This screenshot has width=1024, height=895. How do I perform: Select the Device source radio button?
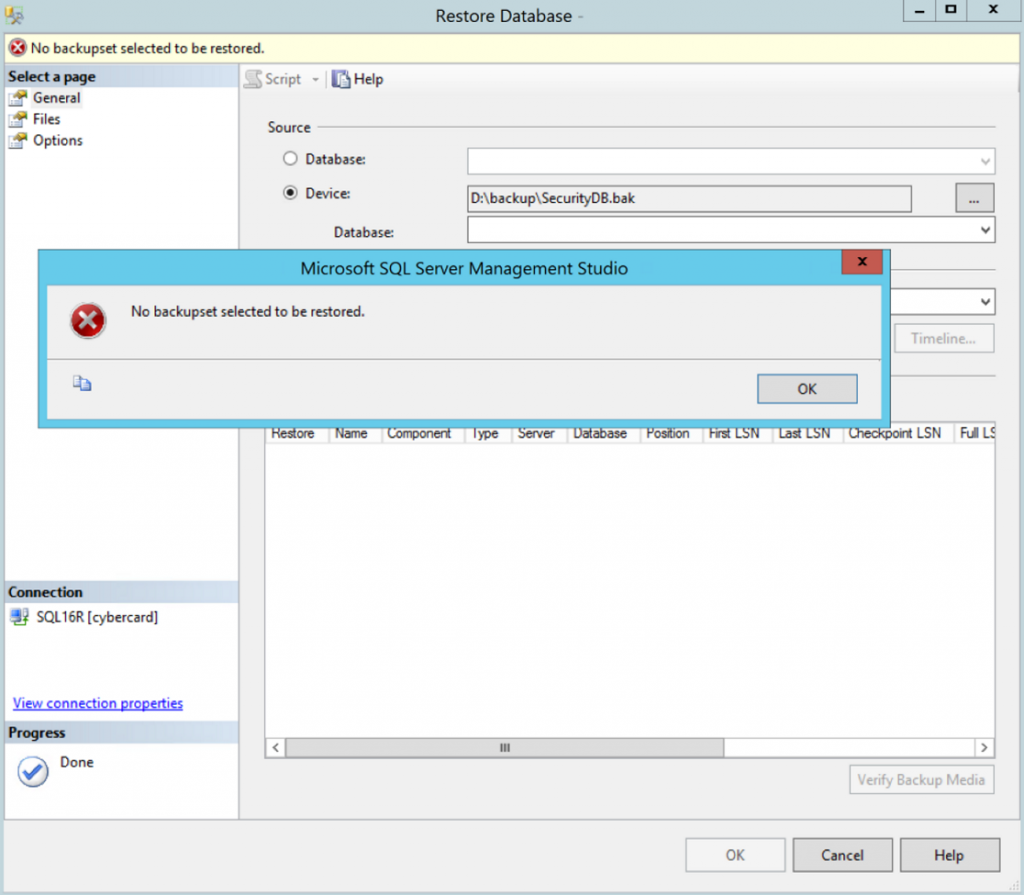click(290, 193)
